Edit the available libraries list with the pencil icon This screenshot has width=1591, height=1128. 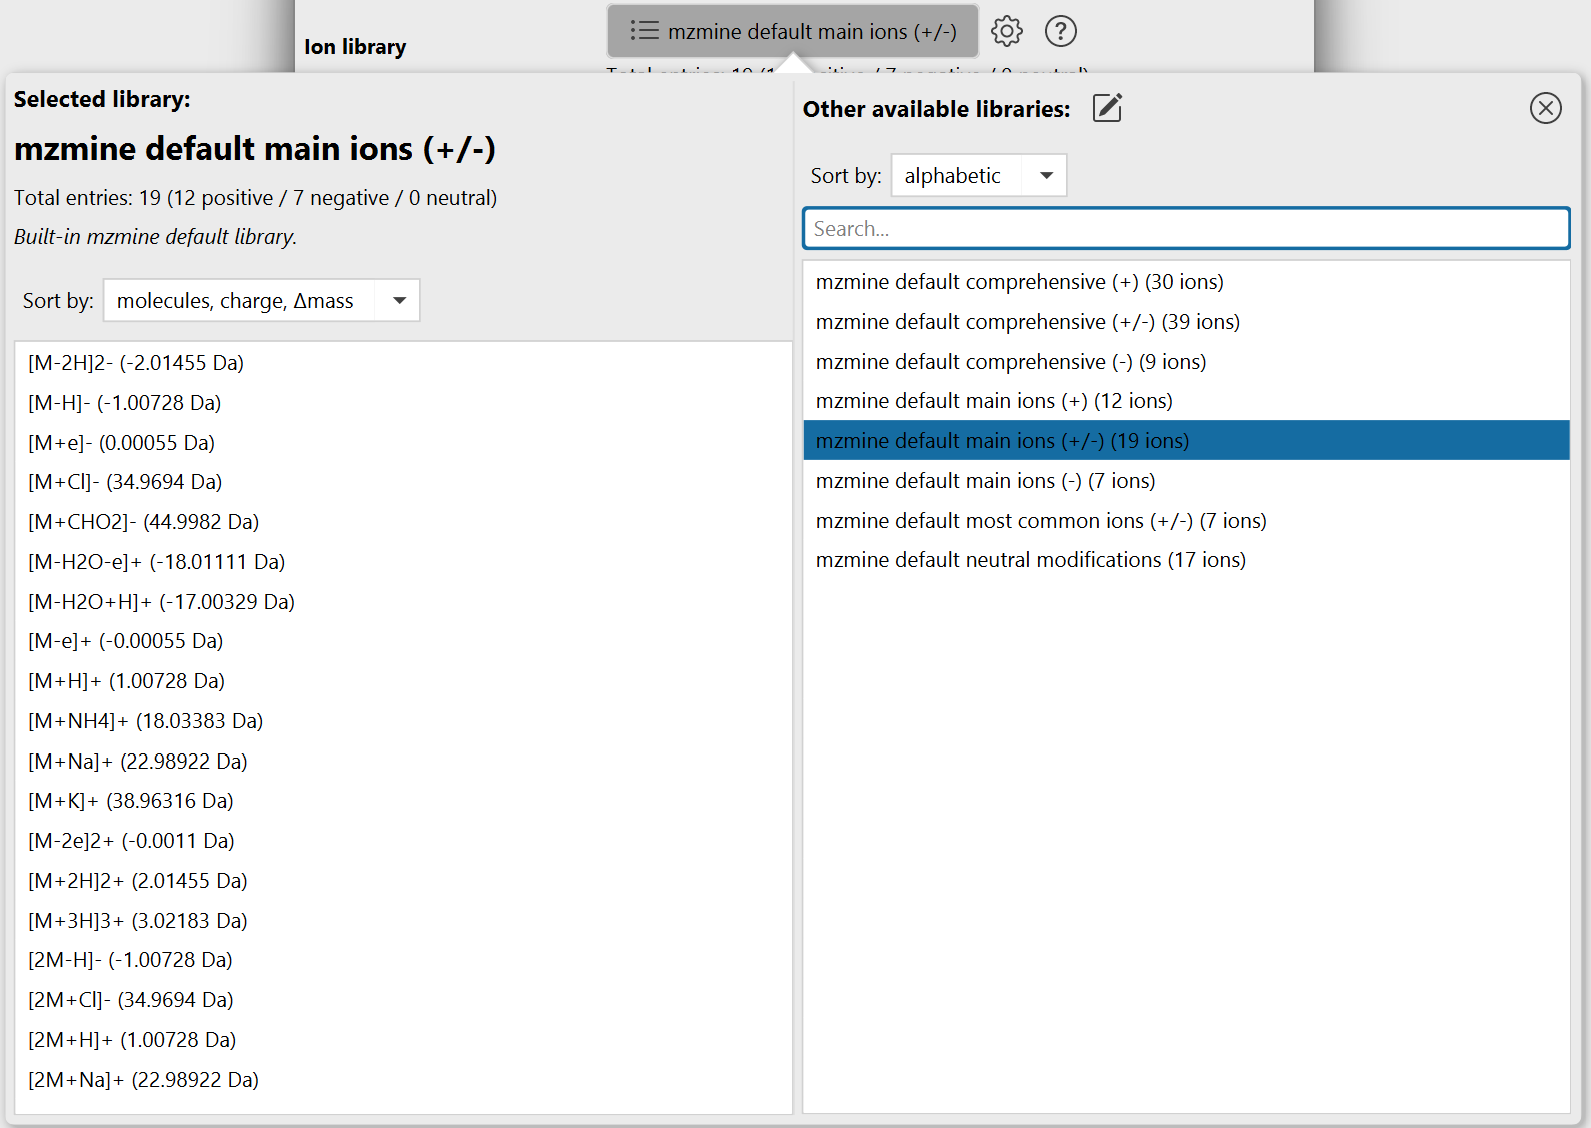[x=1107, y=108]
